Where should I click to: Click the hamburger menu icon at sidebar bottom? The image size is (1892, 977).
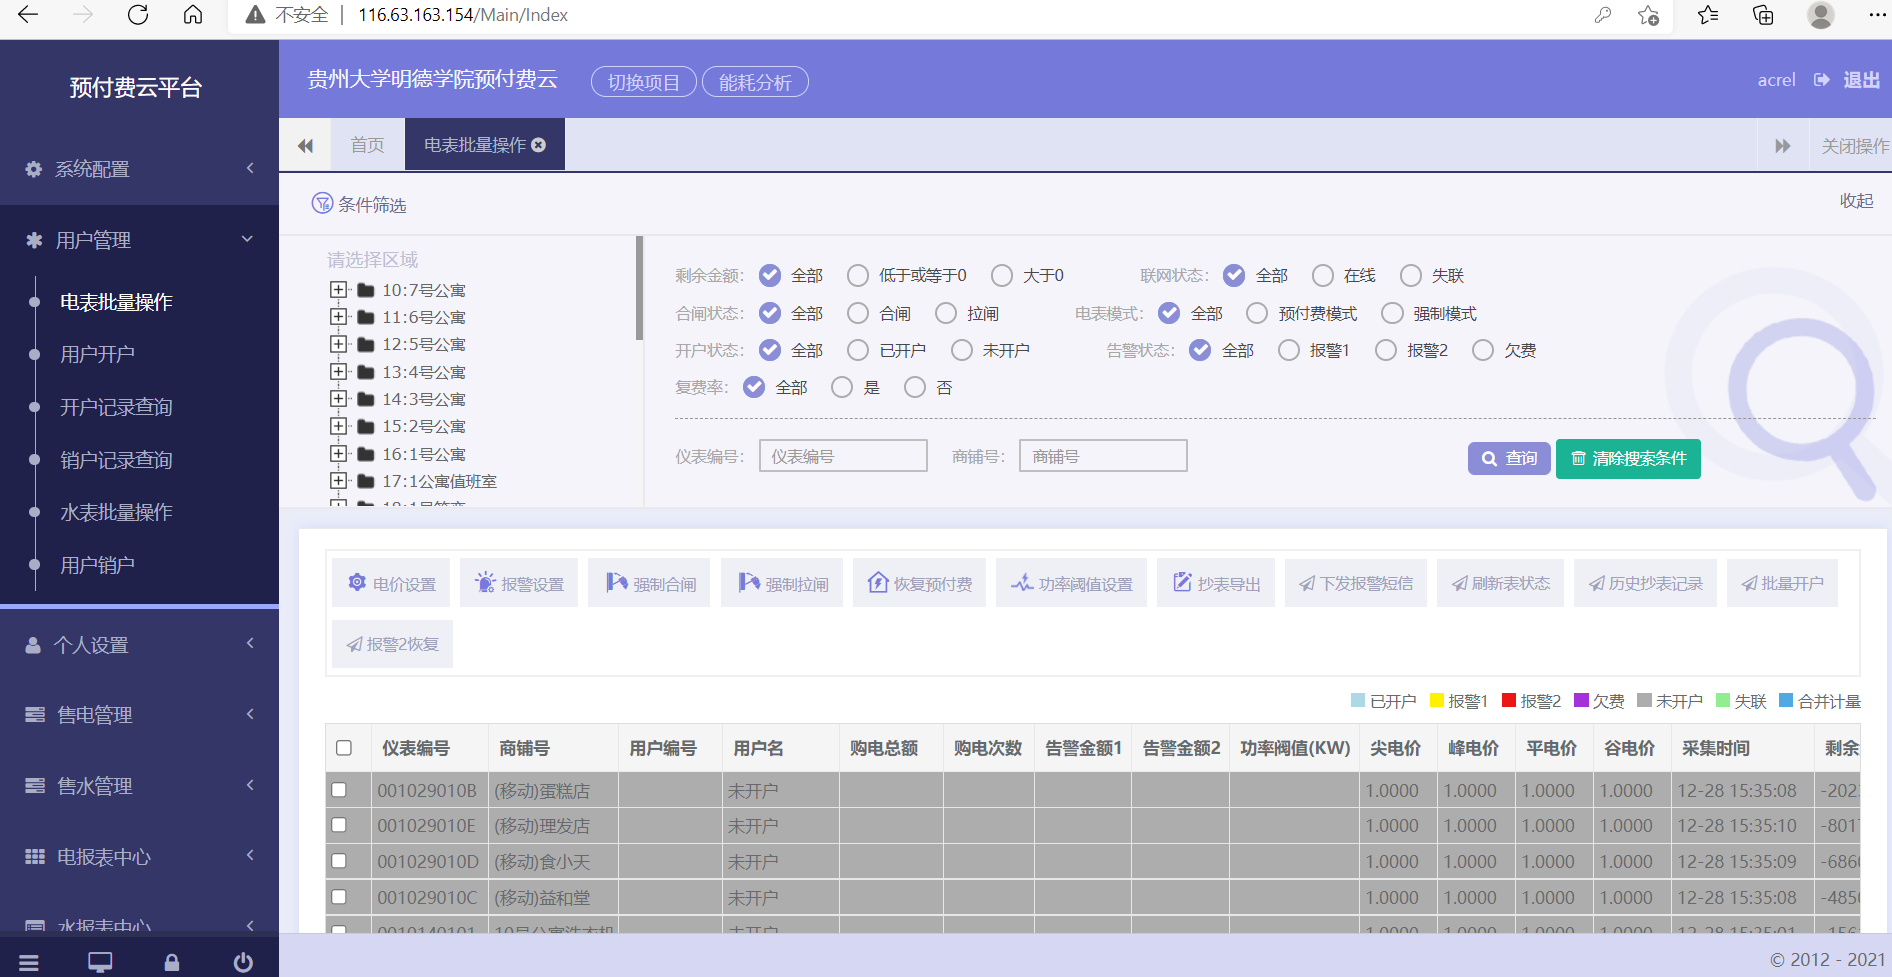(29, 962)
